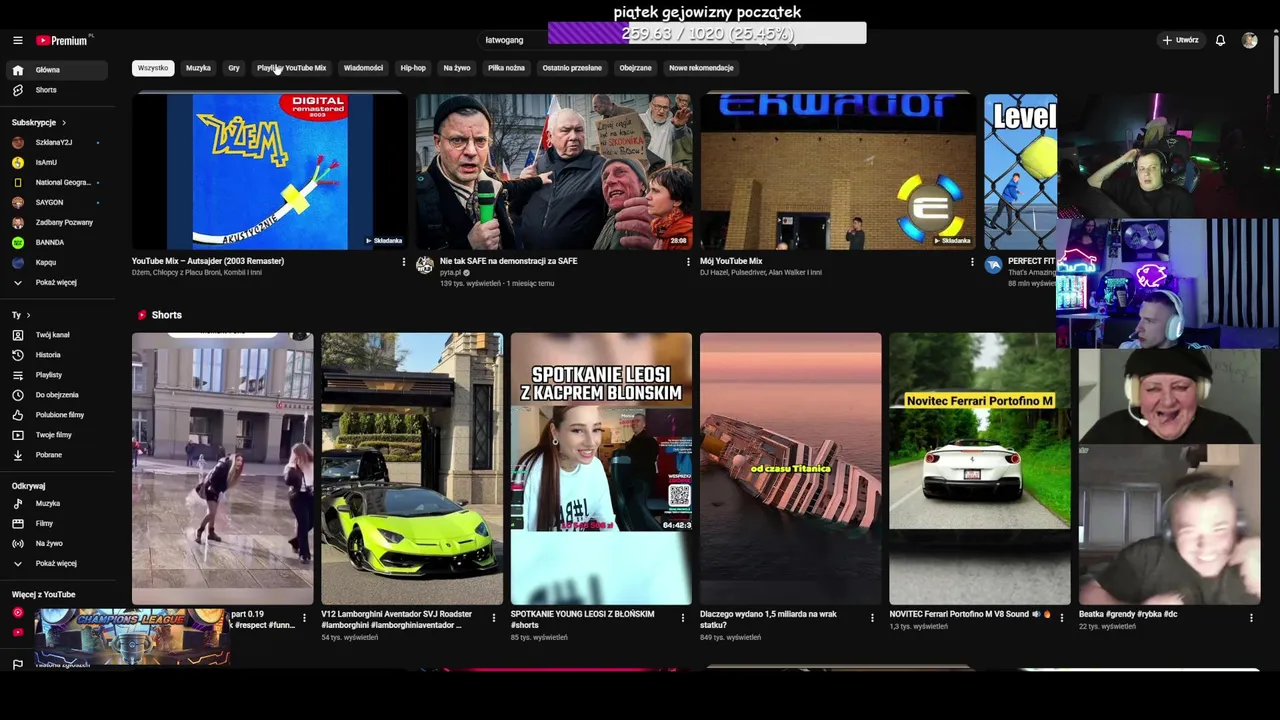Select the Nowe rekomendacje chip
Image resolution: width=1280 pixels, height=720 pixels.
tap(701, 68)
